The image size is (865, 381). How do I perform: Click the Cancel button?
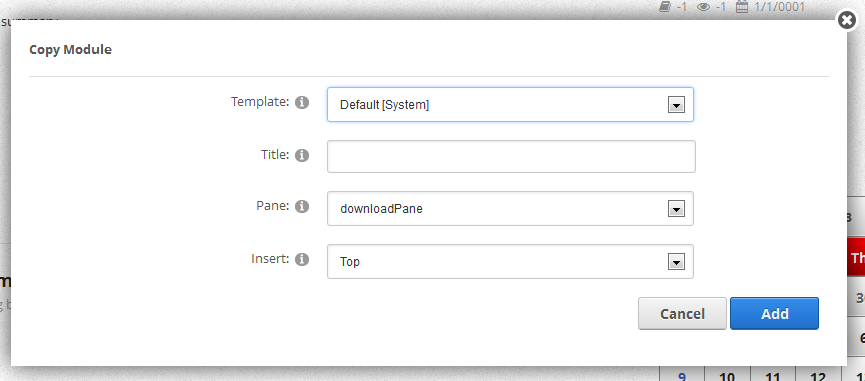(x=682, y=314)
